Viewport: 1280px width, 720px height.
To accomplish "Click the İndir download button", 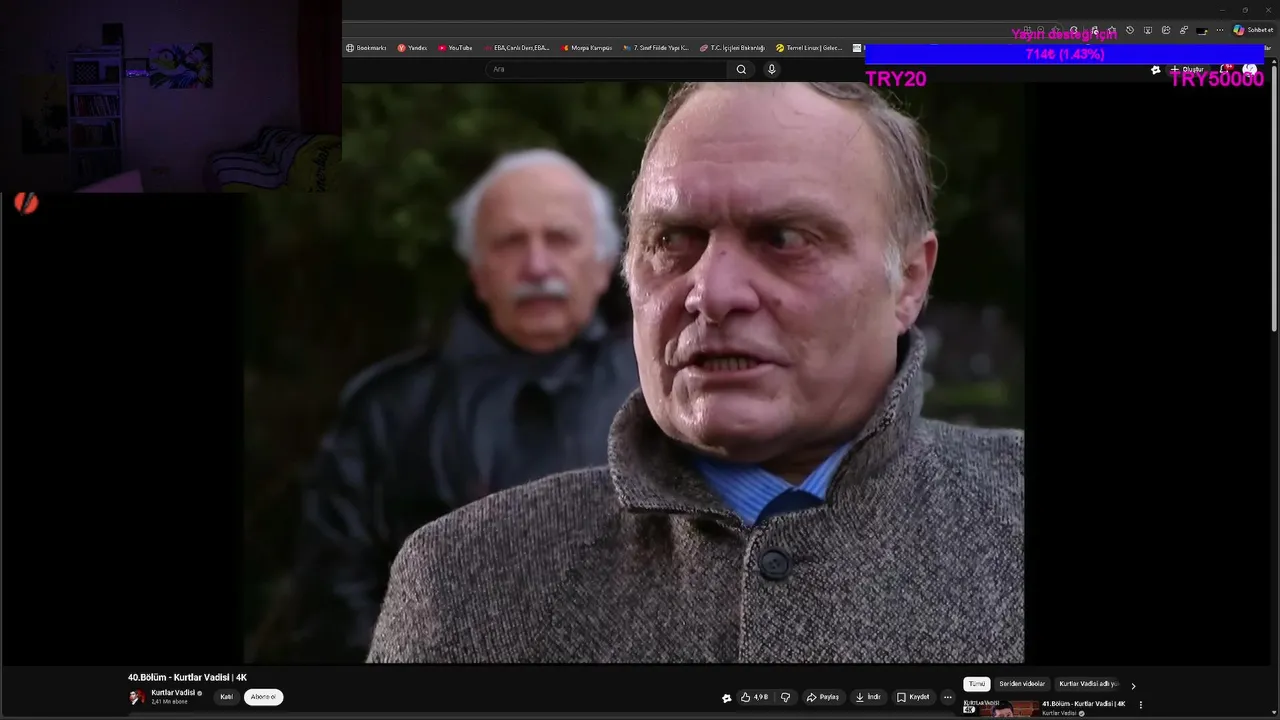I will [x=868, y=697].
